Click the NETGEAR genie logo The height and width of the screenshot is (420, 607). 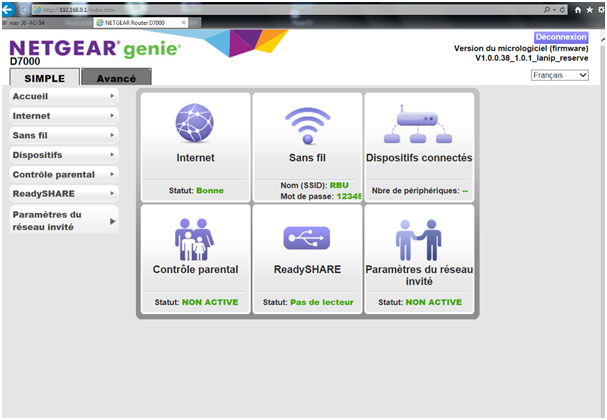click(x=95, y=49)
